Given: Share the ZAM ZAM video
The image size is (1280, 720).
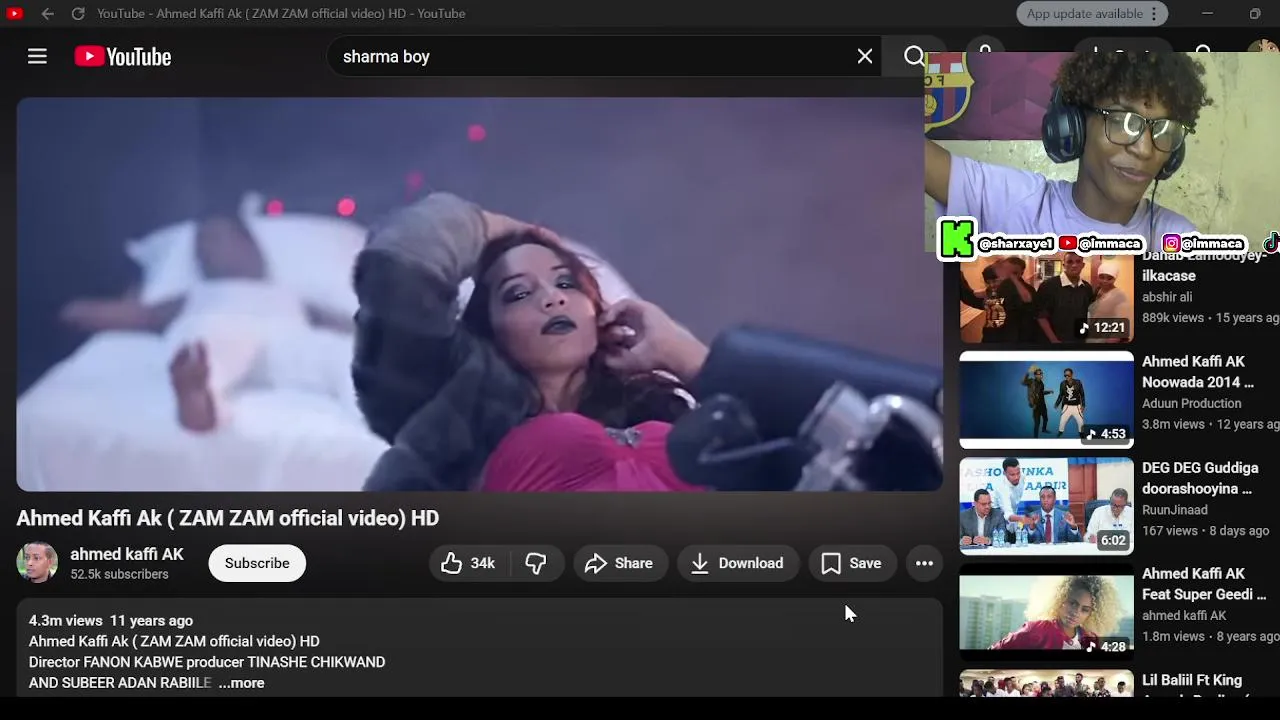Looking at the screenshot, I should (x=620, y=563).
